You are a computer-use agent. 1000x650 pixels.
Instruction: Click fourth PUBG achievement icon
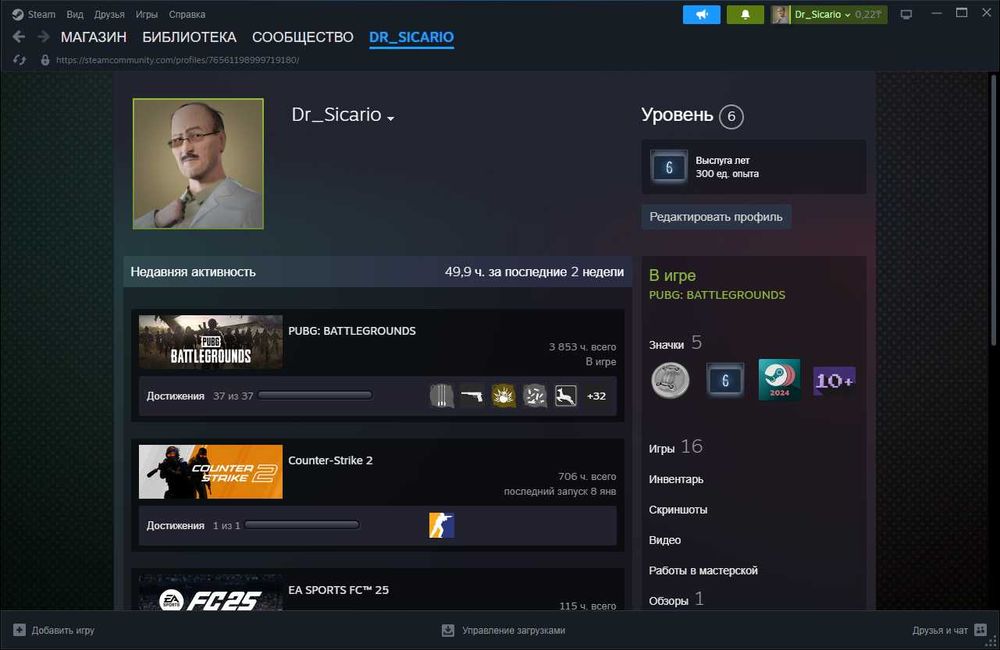coord(534,395)
